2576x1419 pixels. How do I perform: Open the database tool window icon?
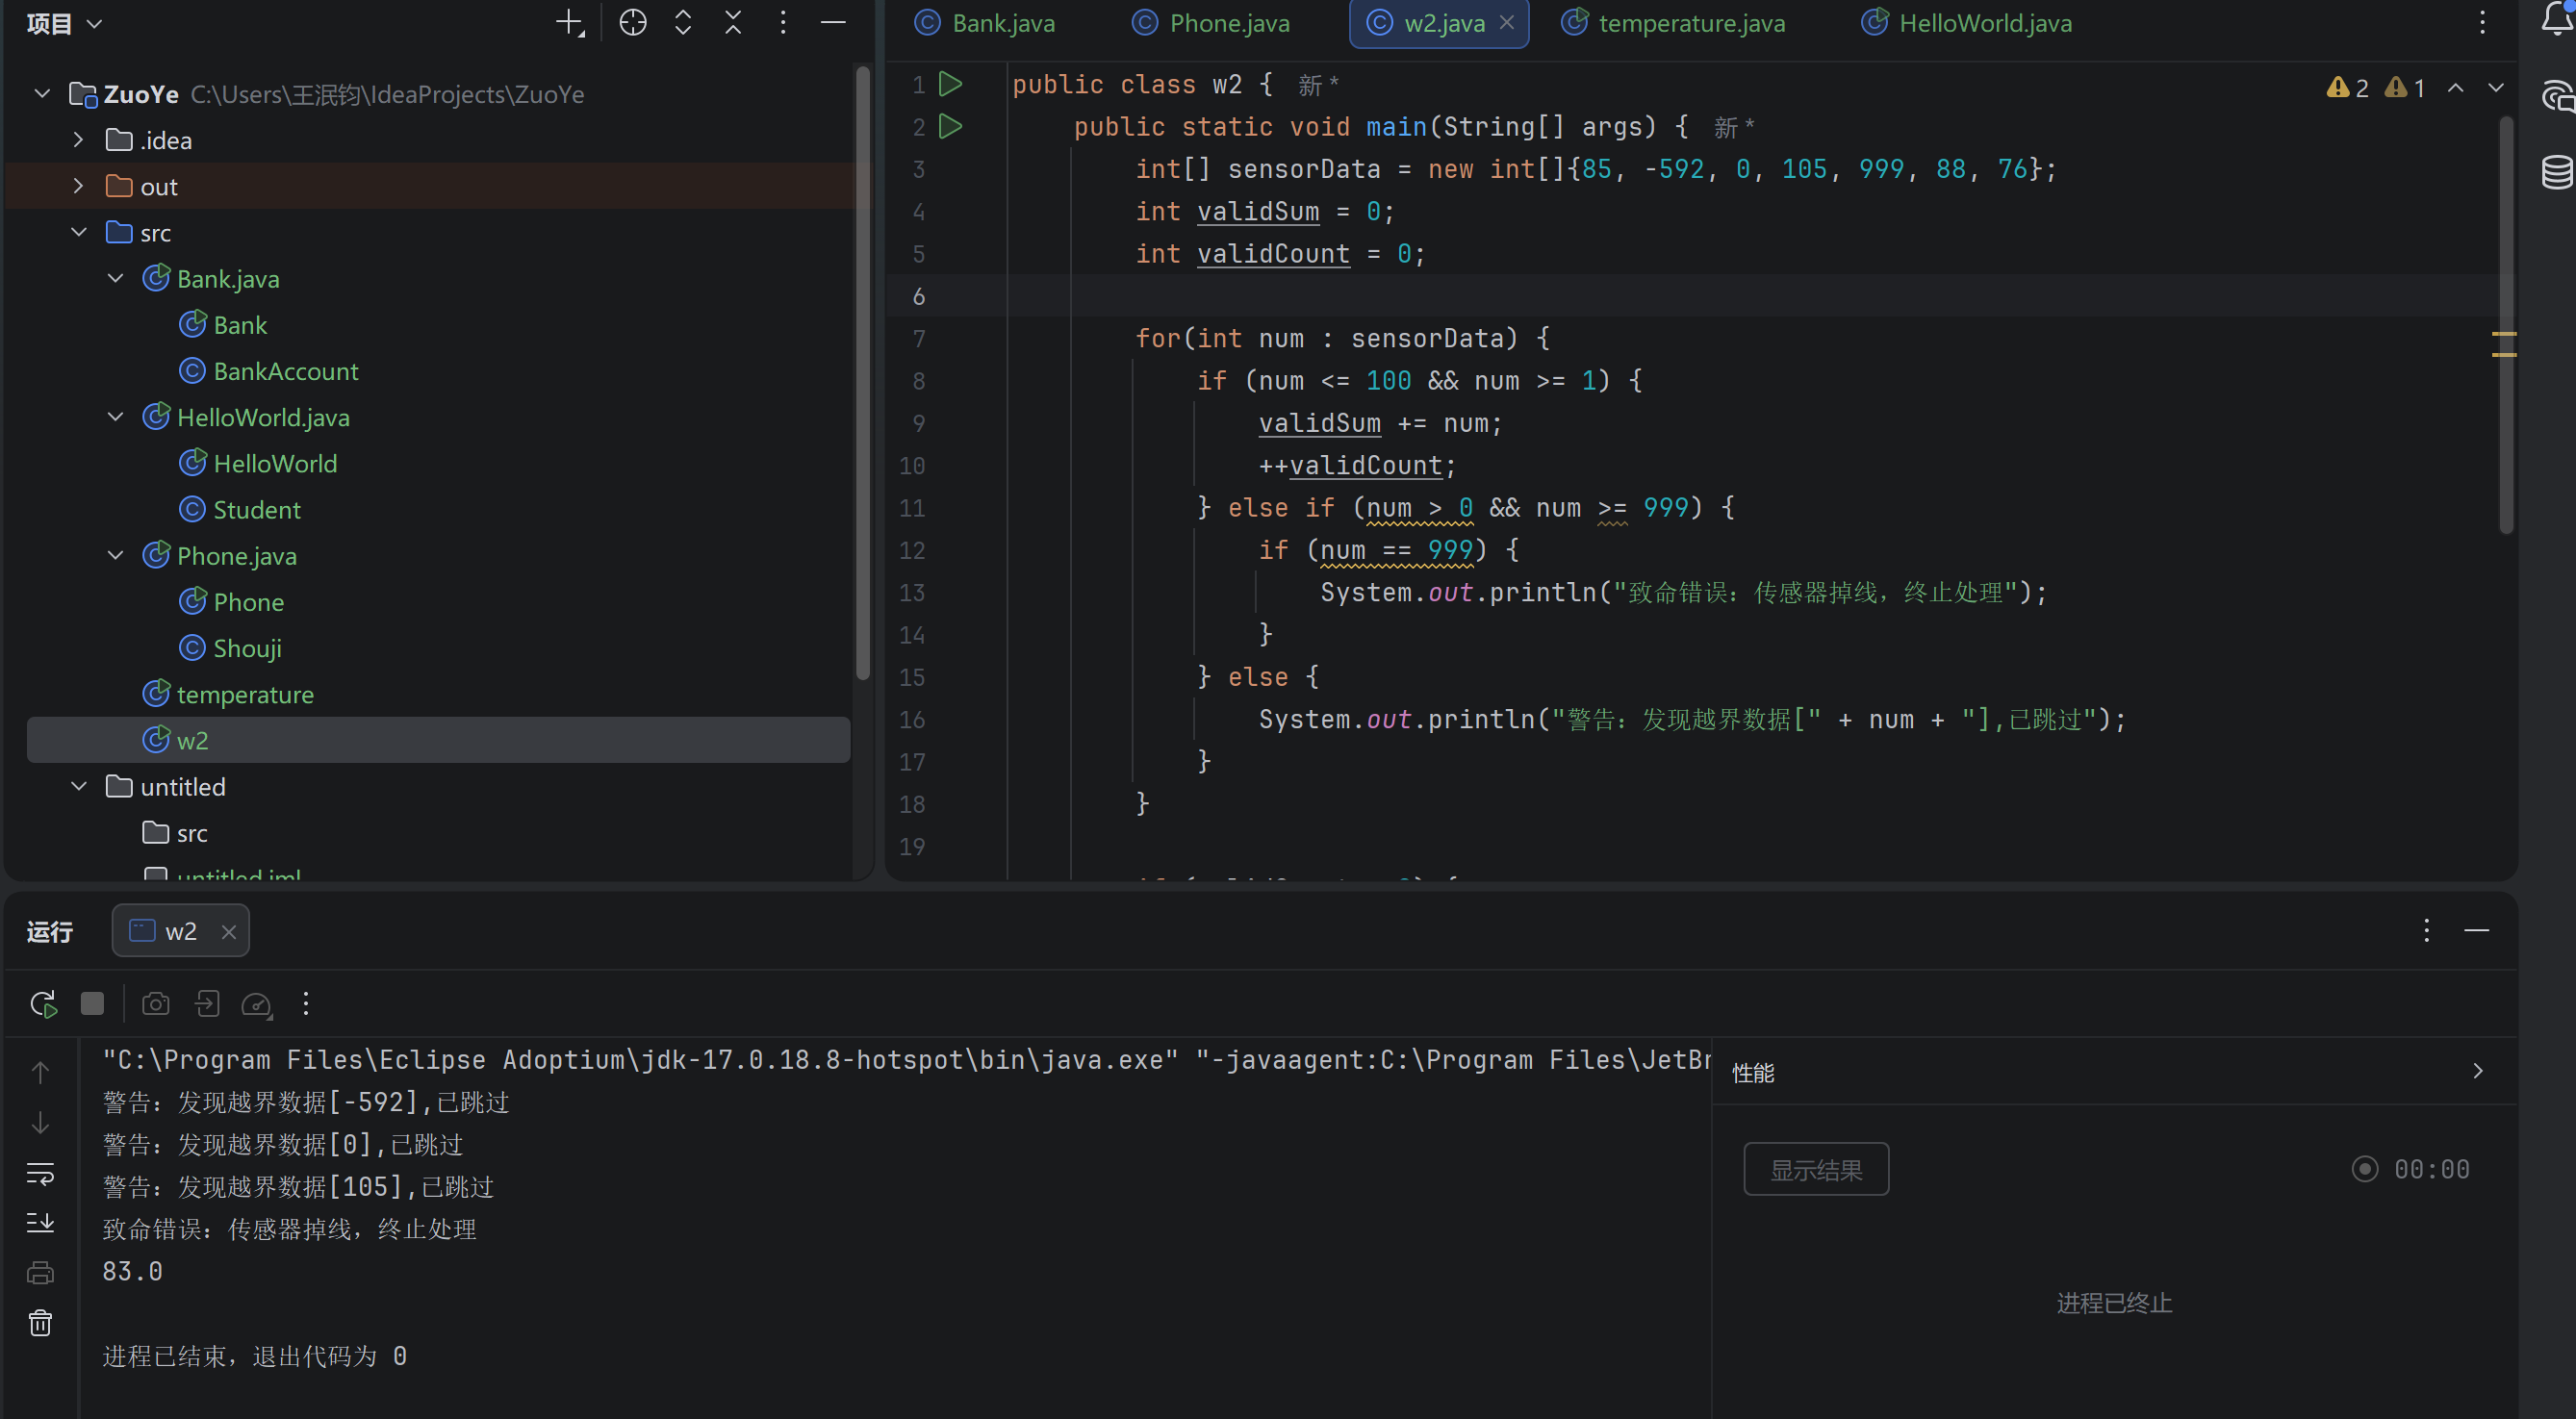(2557, 172)
